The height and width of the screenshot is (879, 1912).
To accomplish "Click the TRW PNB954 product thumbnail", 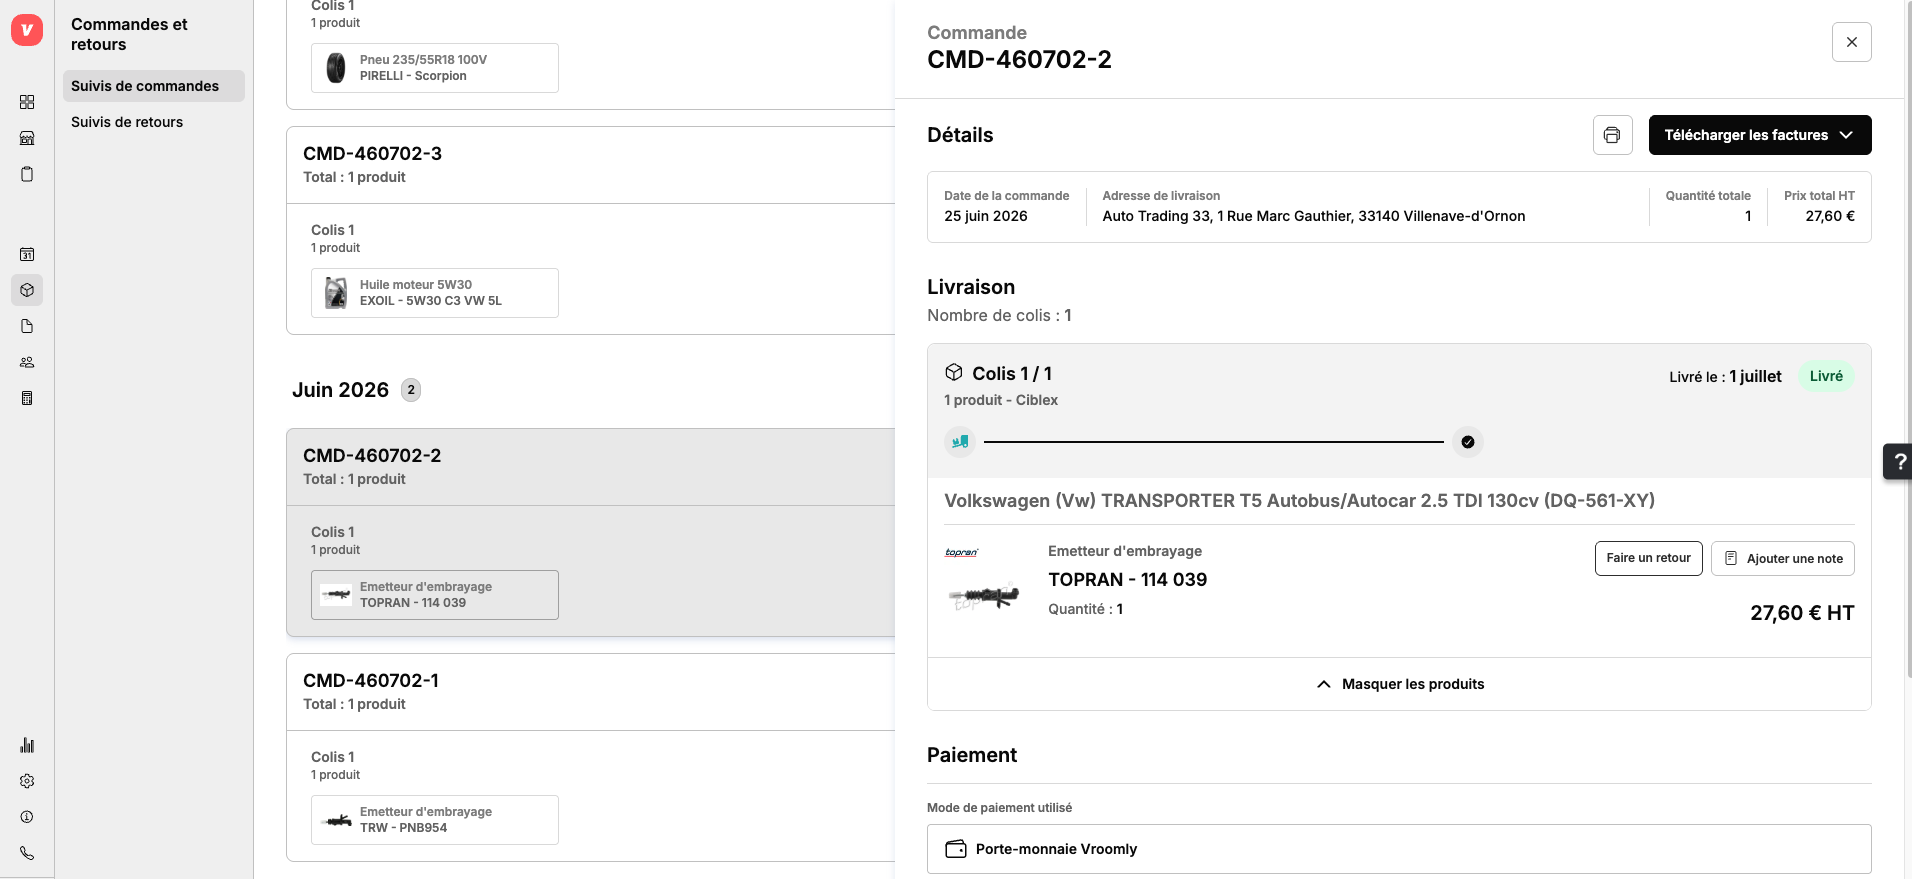I will click(x=336, y=820).
